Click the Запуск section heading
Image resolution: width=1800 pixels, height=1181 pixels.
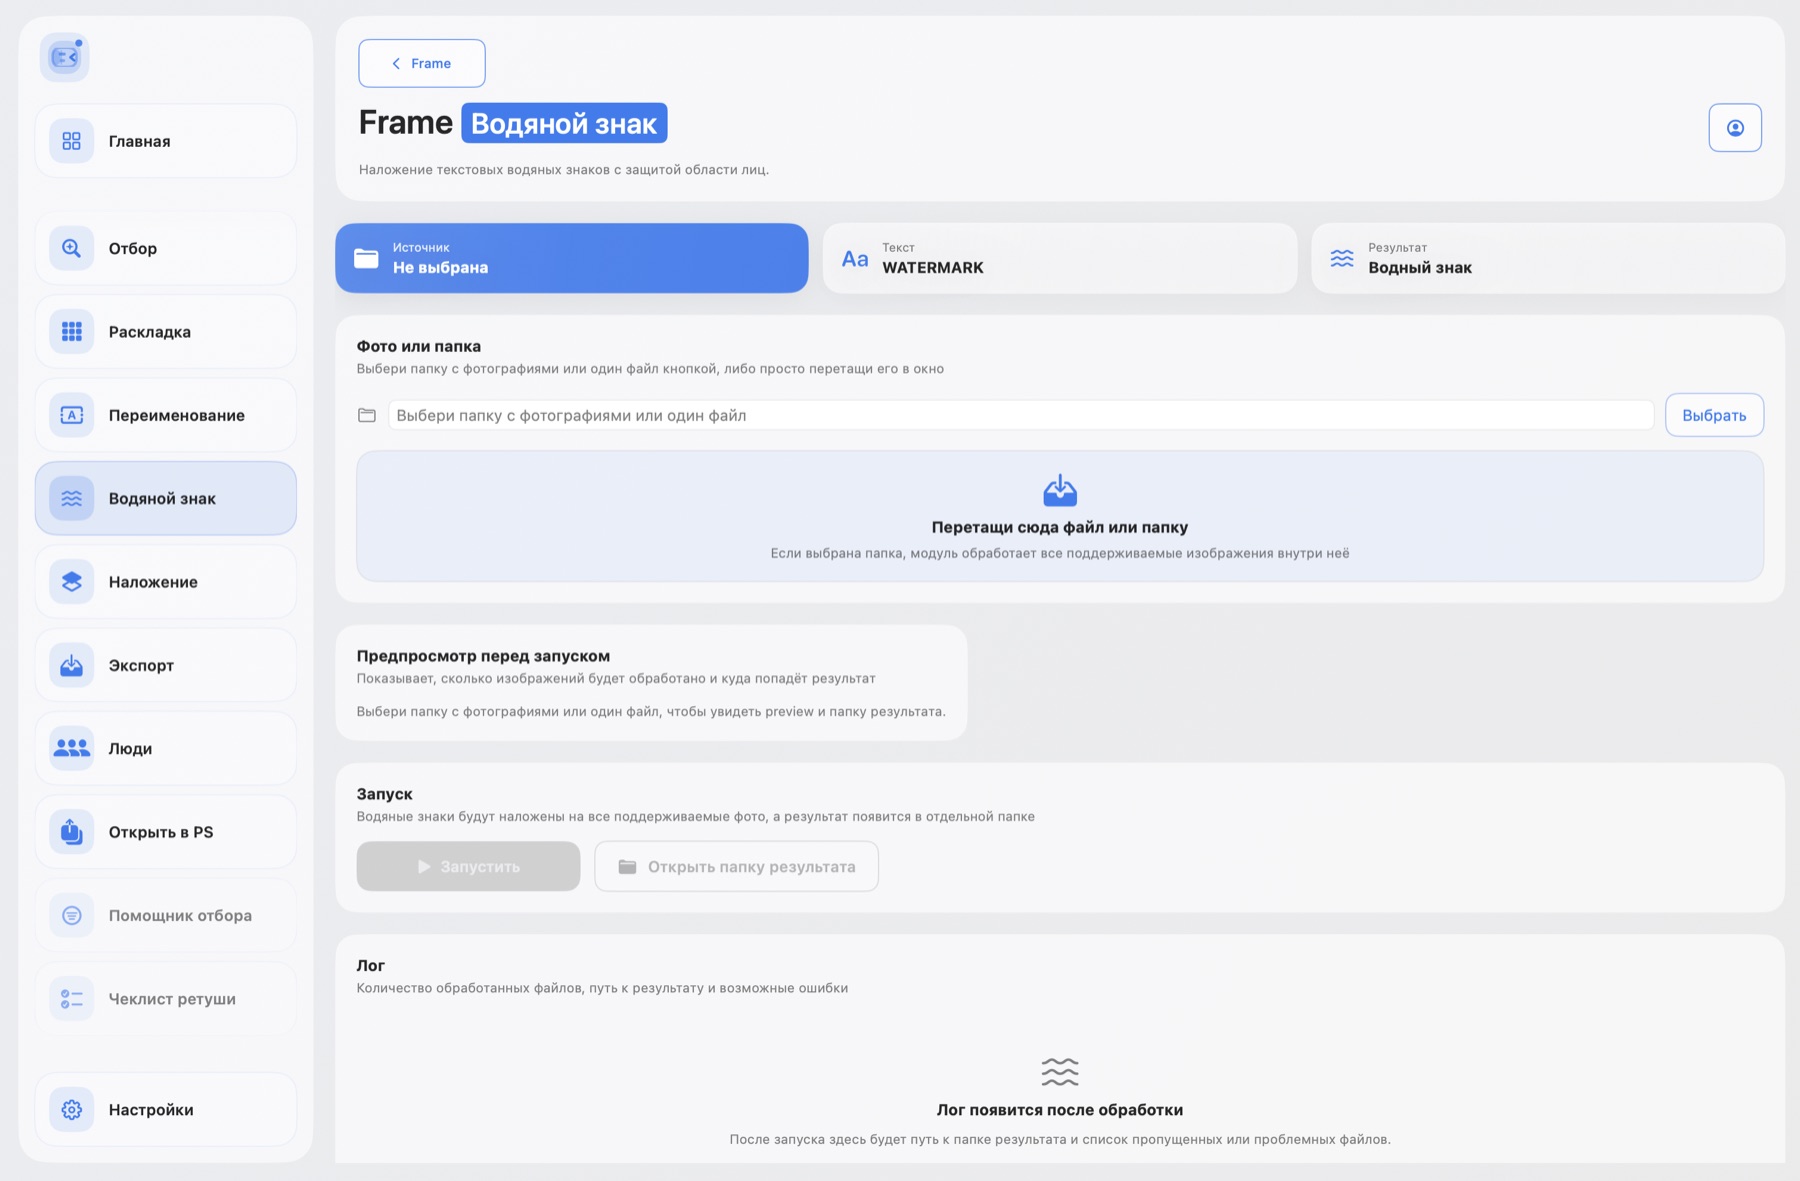coord(384,794)
